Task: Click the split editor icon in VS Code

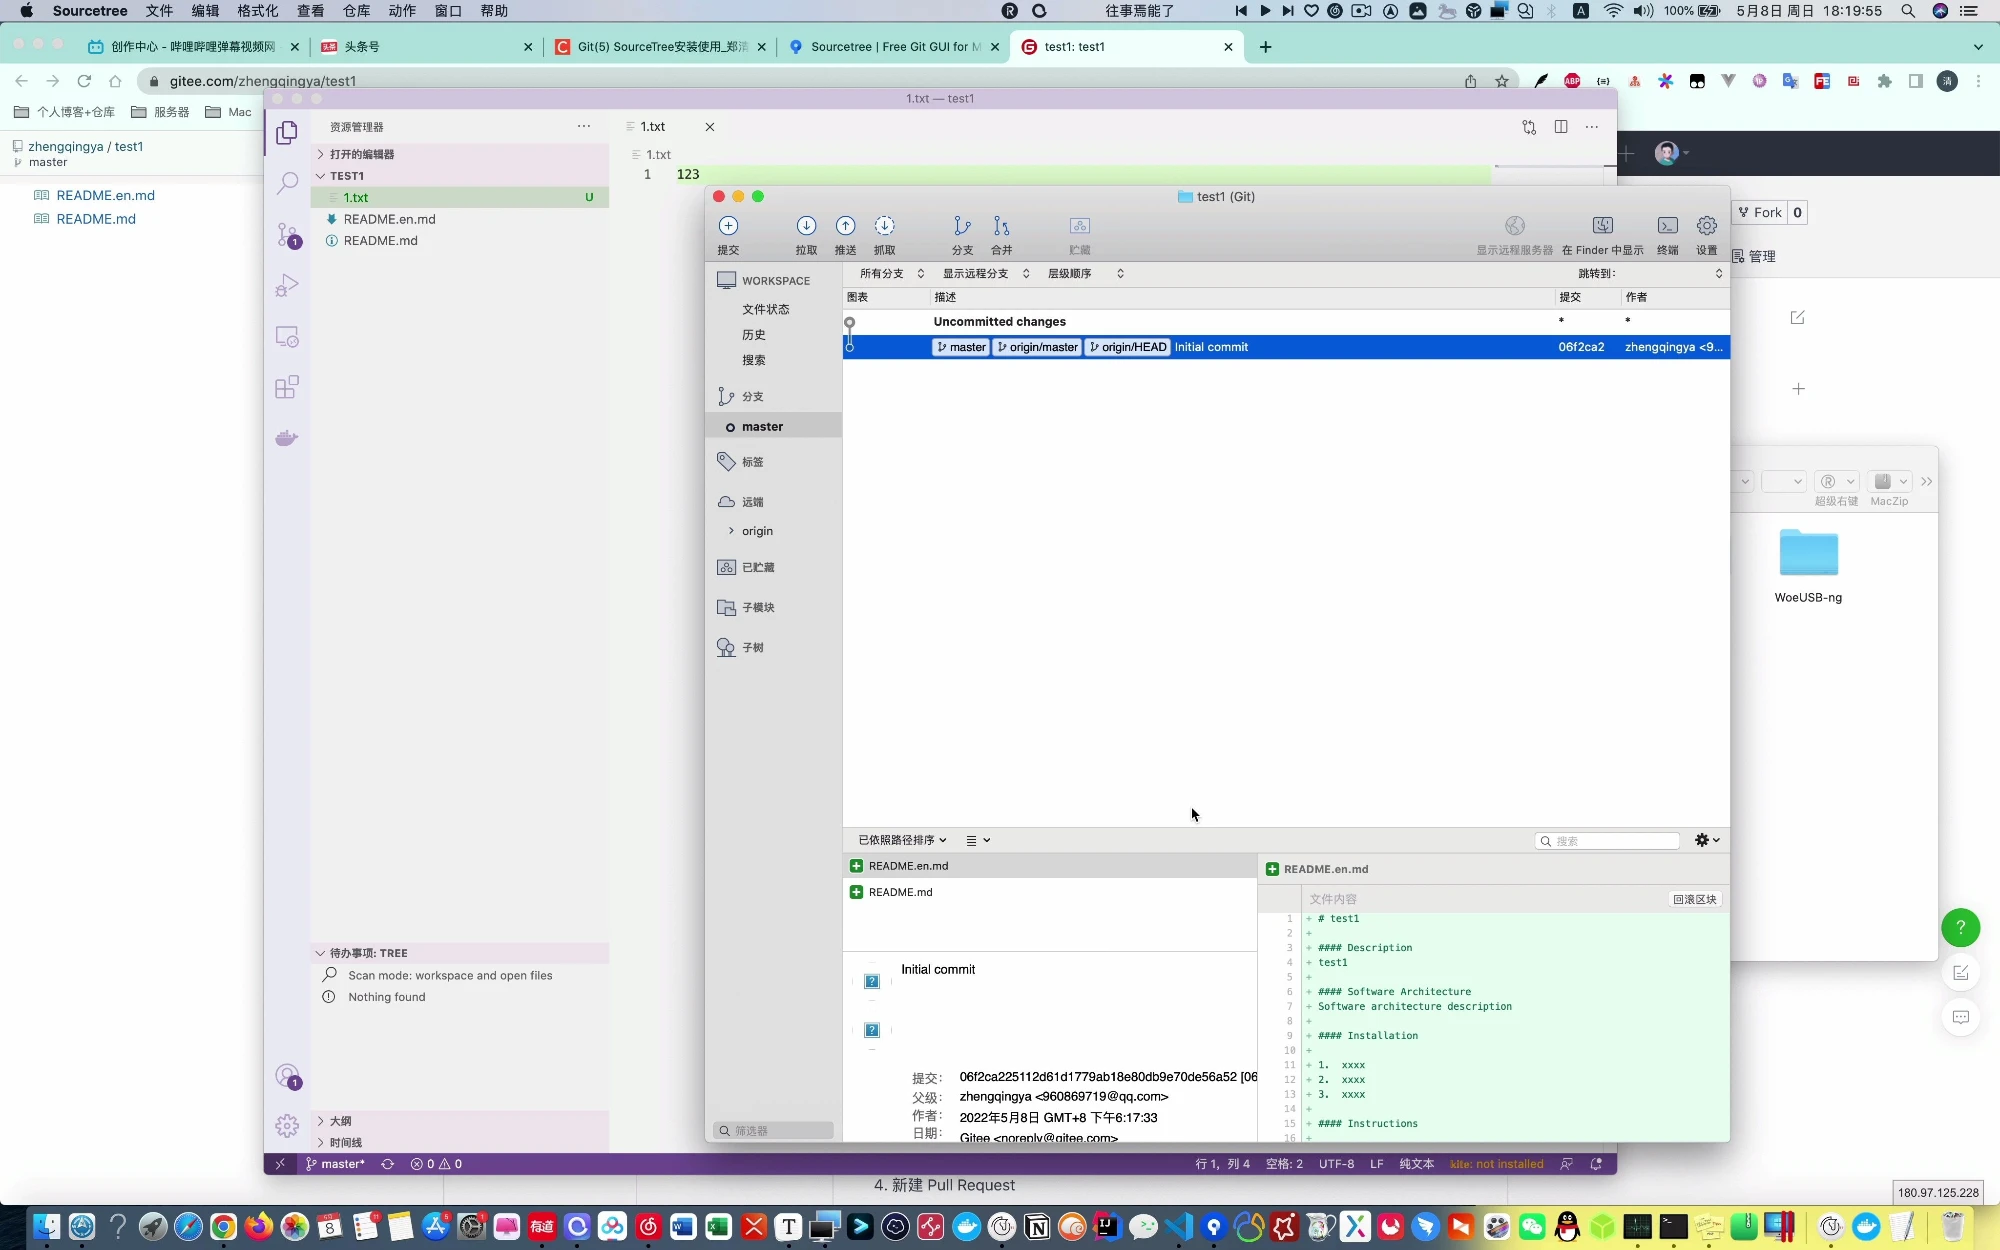Action: tap(1561, 127)
